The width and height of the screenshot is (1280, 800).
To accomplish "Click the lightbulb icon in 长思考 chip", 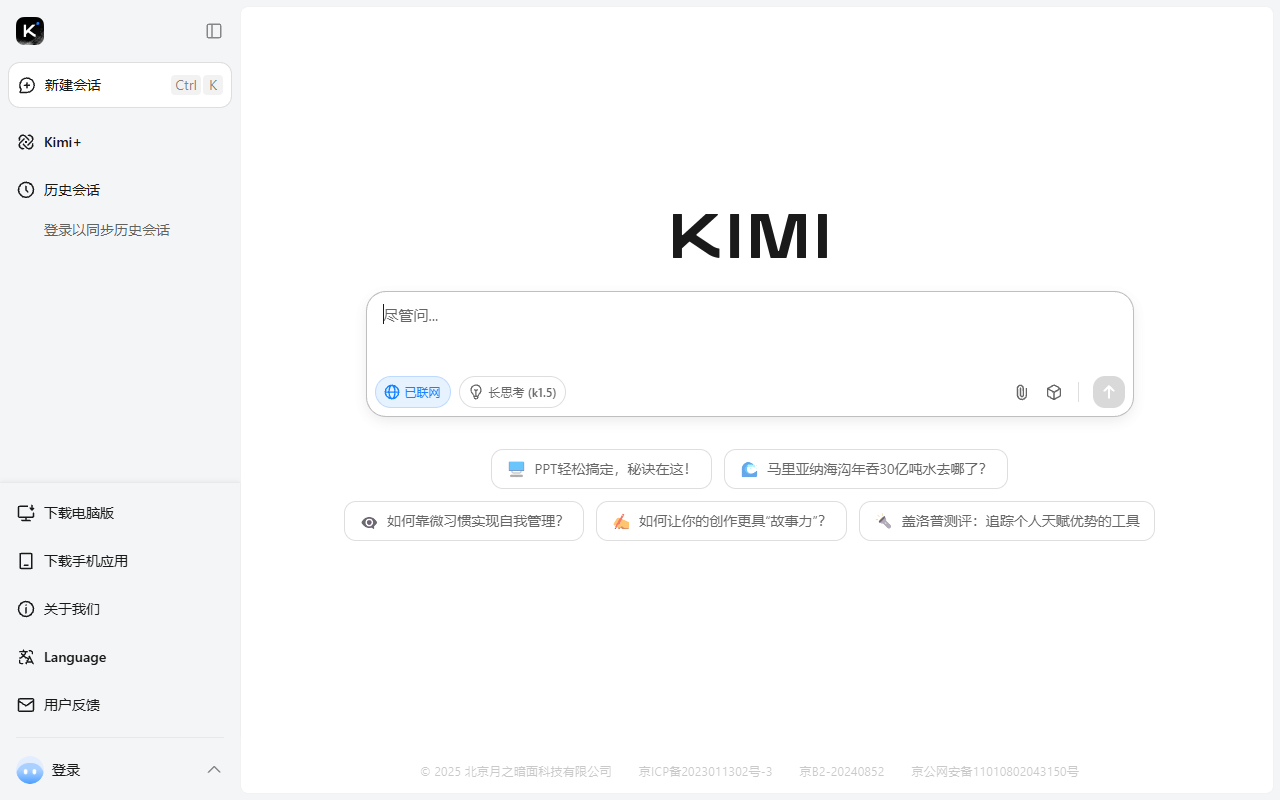I will coord(476,392).
